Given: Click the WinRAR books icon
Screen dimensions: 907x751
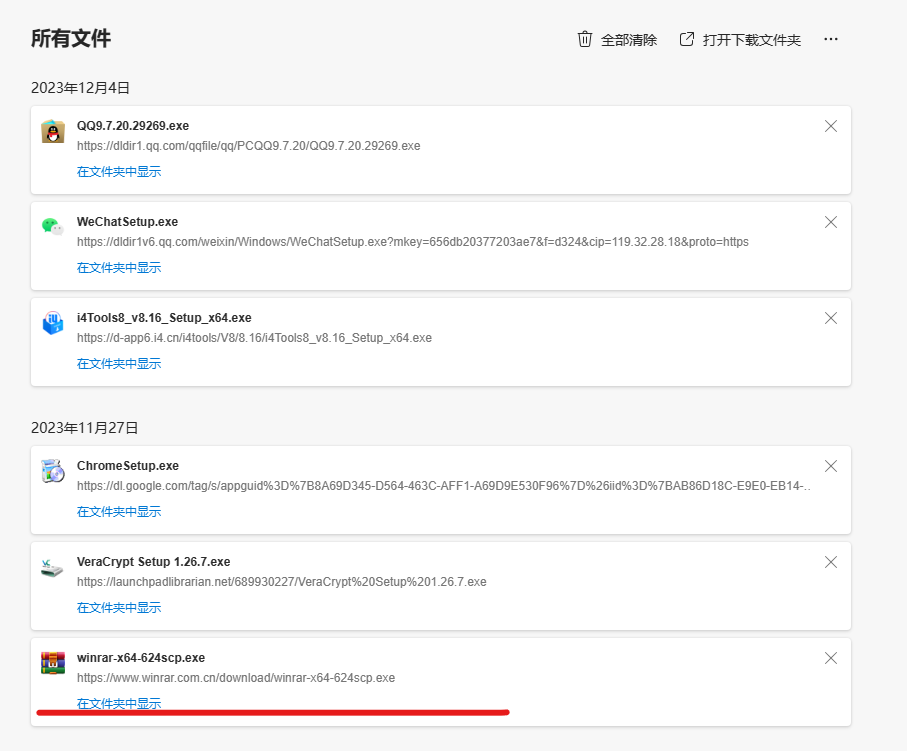Looking at the screenshot, I should tap(53, 663).
